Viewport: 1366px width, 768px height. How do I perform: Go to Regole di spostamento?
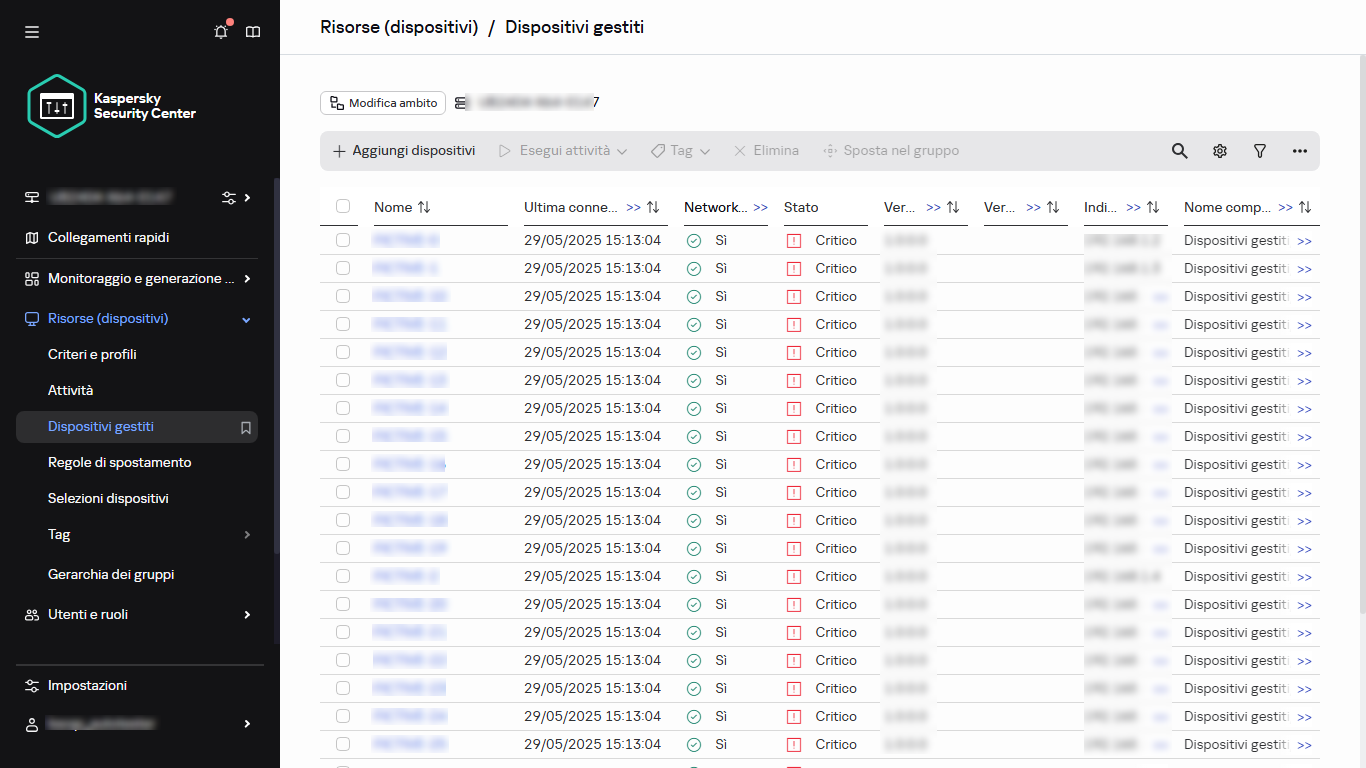coord(119,463)
